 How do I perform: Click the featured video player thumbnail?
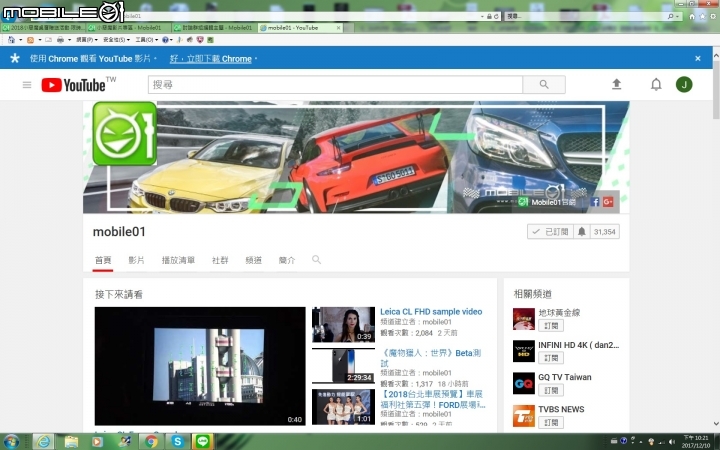point(200,366)
